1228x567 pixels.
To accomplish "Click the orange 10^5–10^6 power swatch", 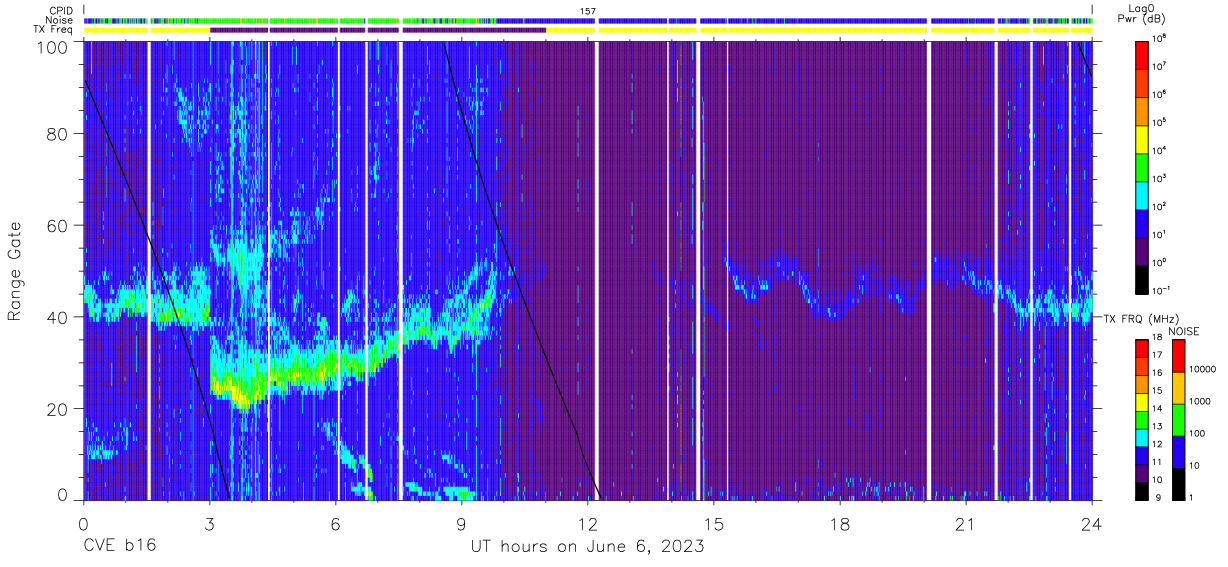I will (1142, 110).
